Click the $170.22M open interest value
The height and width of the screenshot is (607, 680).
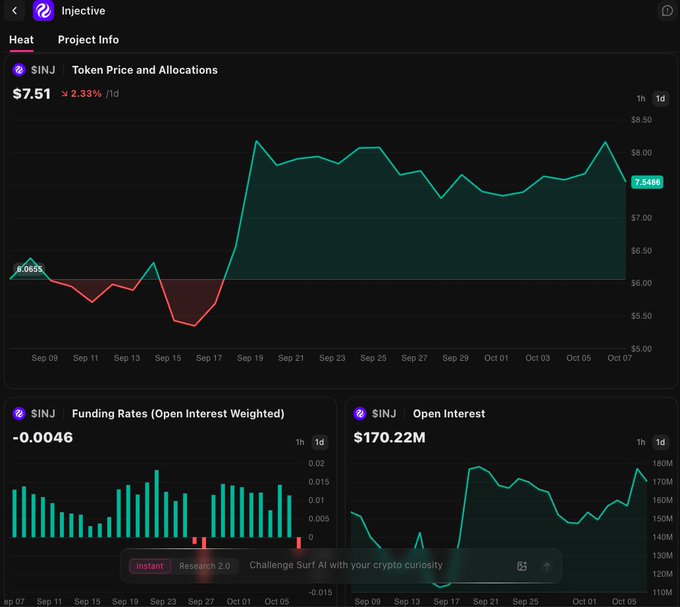pyautogui.click(x=389, y=437)
